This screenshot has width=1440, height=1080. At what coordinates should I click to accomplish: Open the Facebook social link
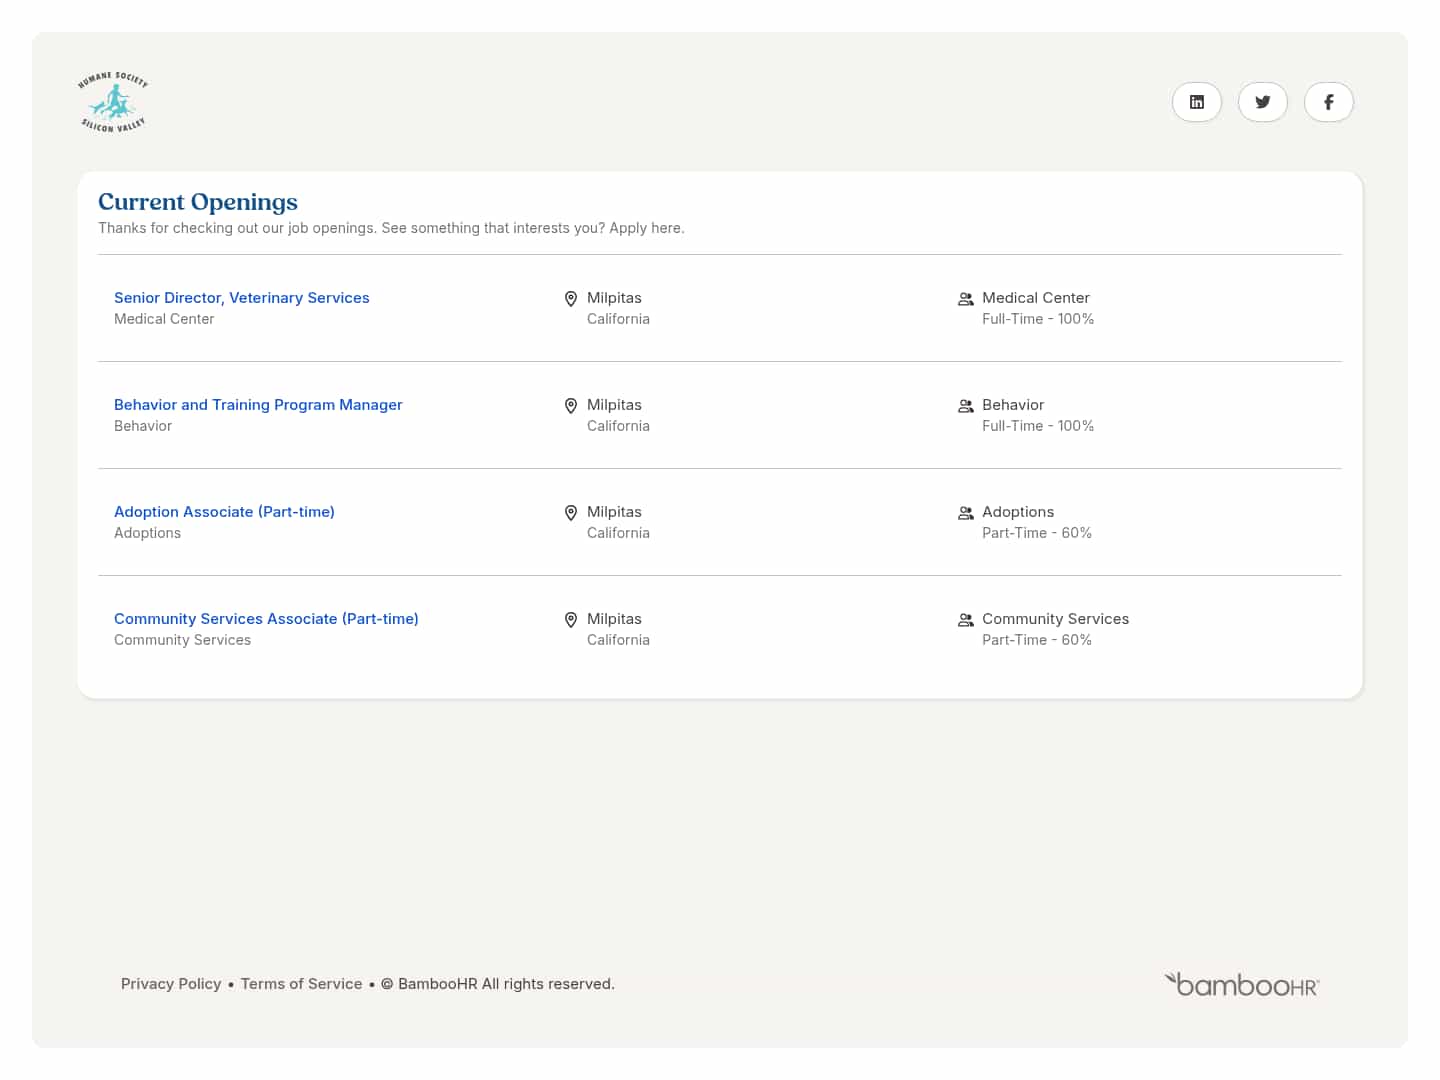1329,102
